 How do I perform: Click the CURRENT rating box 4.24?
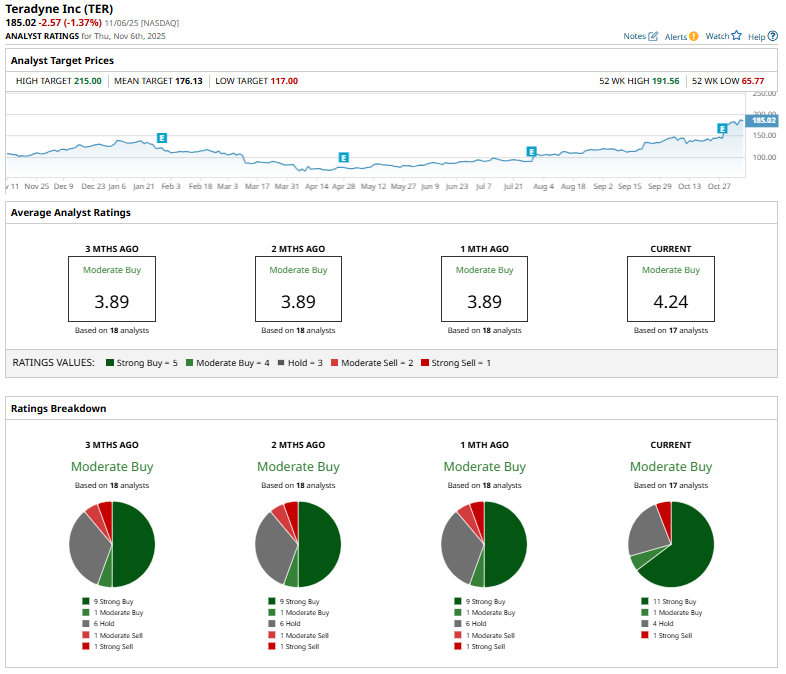coord(671,289)
